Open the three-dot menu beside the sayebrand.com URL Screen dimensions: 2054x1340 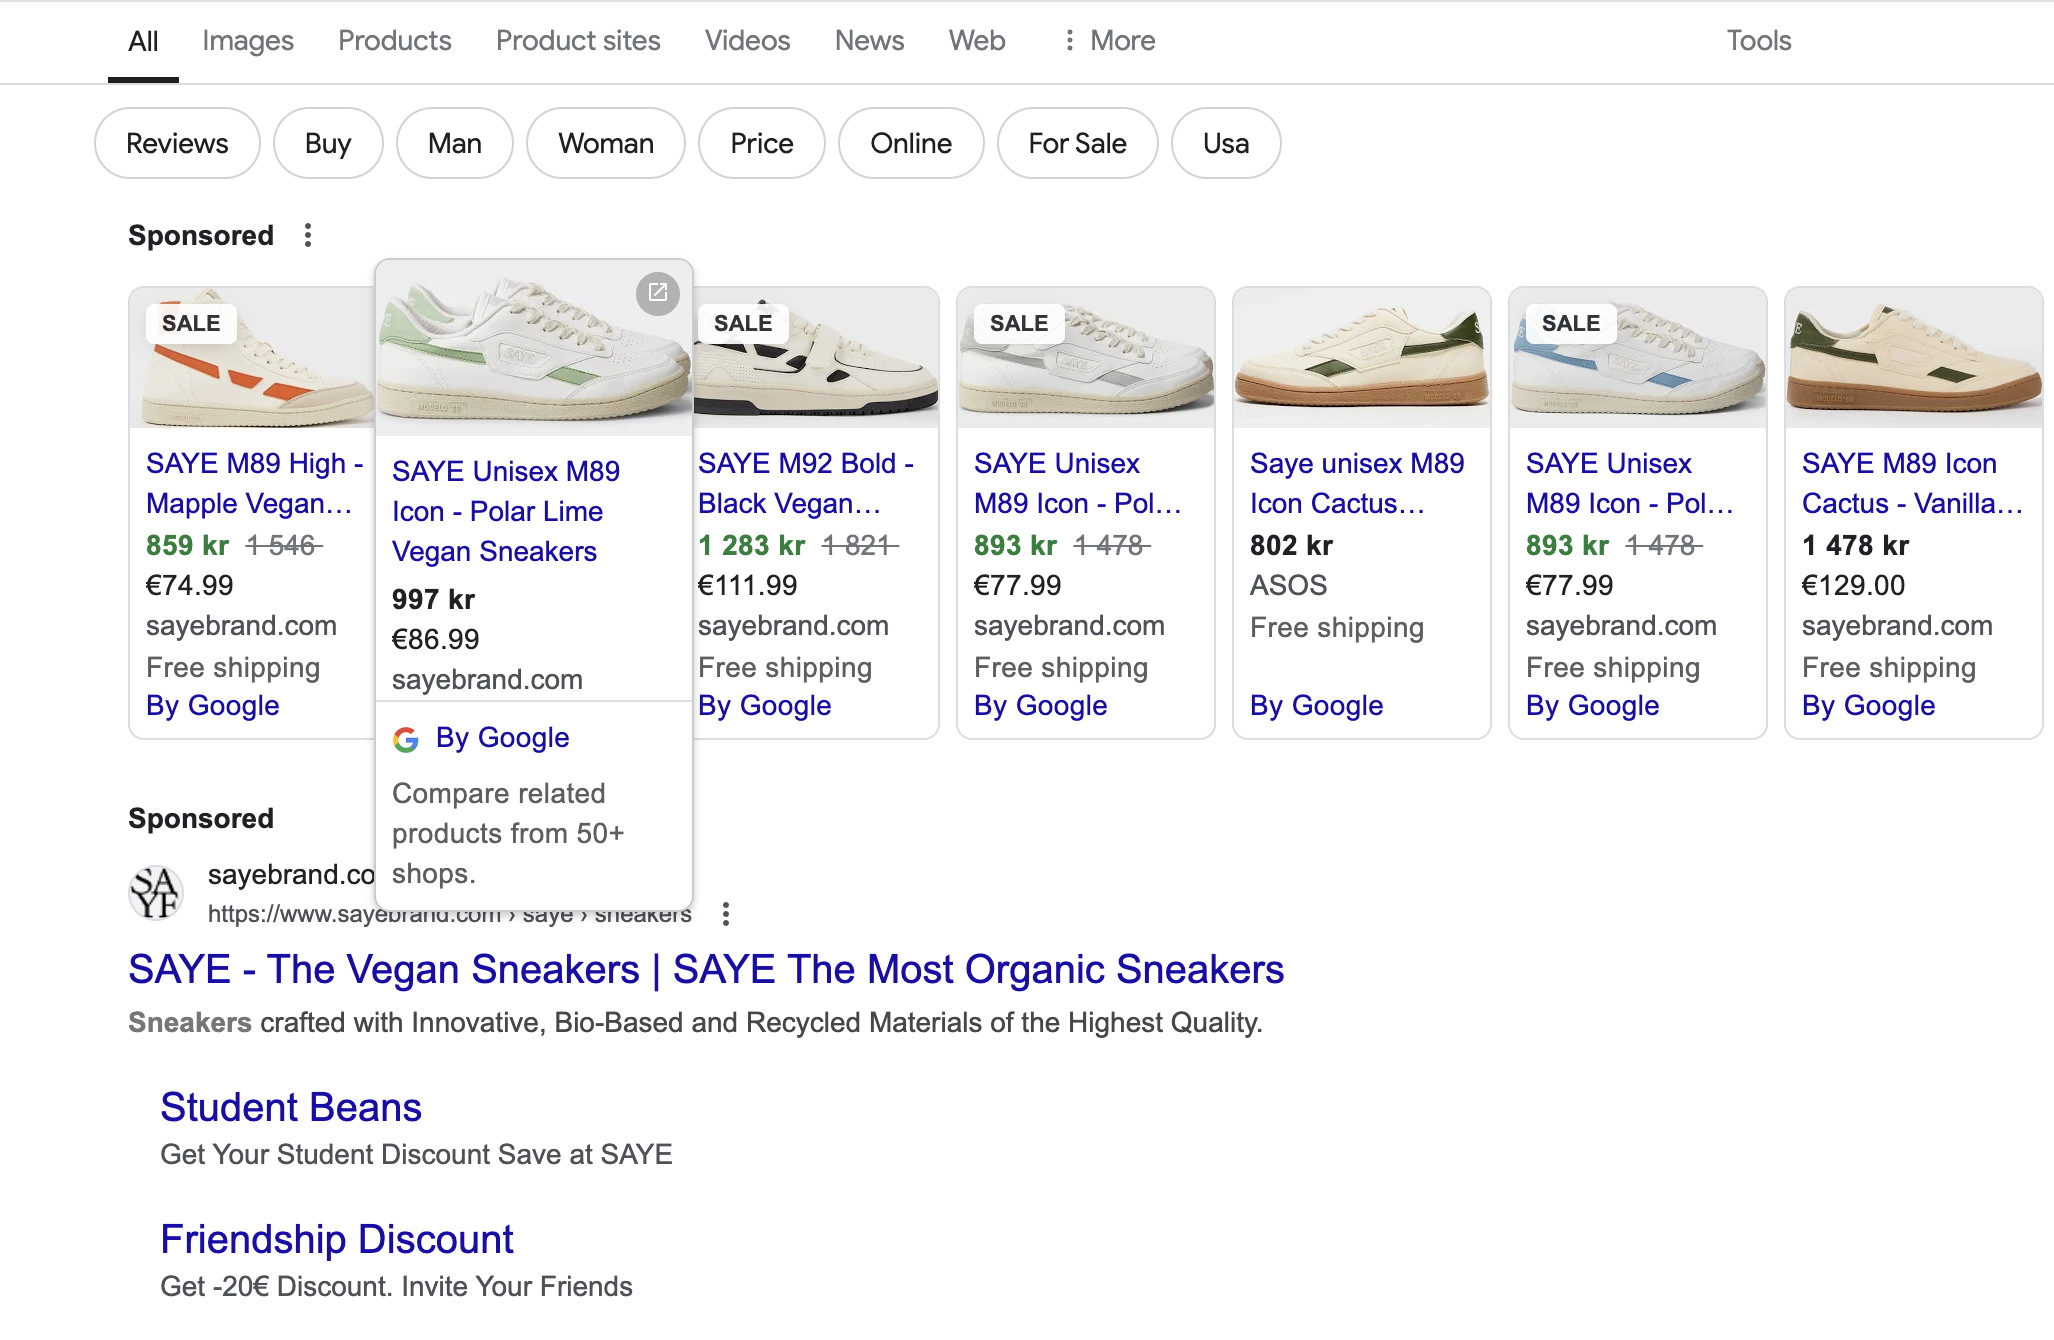click(x=726, y=914)
